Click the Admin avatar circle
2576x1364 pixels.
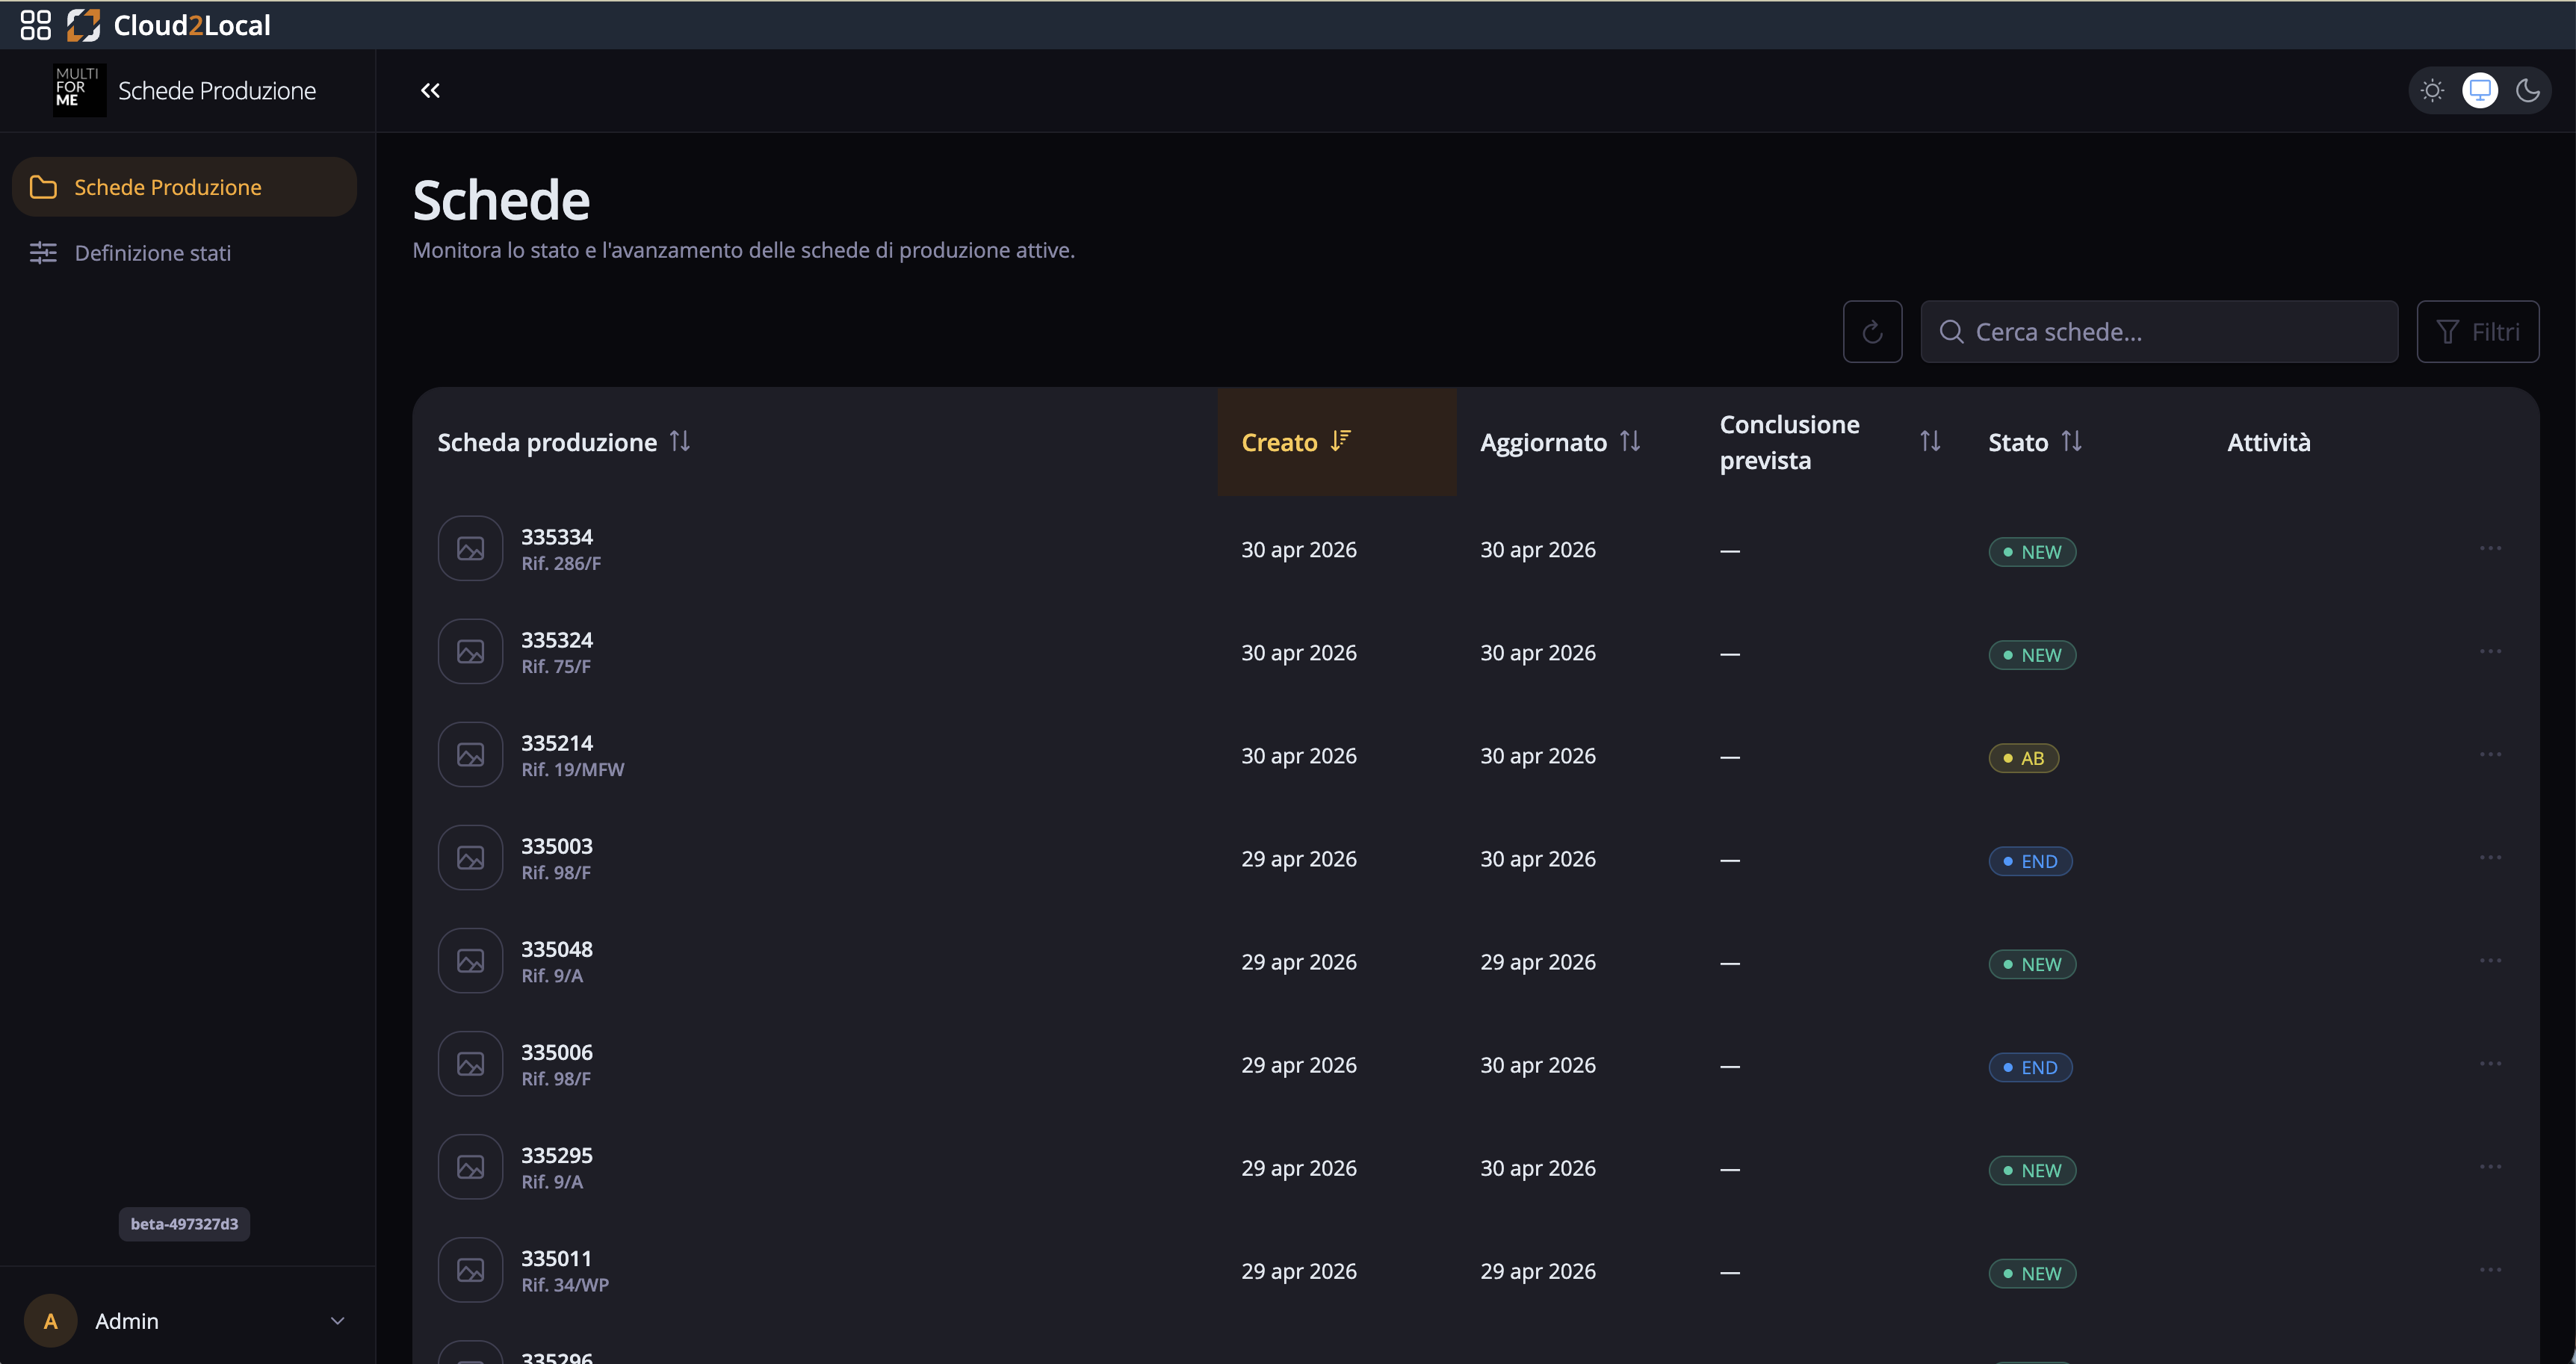pos(50,1321)
